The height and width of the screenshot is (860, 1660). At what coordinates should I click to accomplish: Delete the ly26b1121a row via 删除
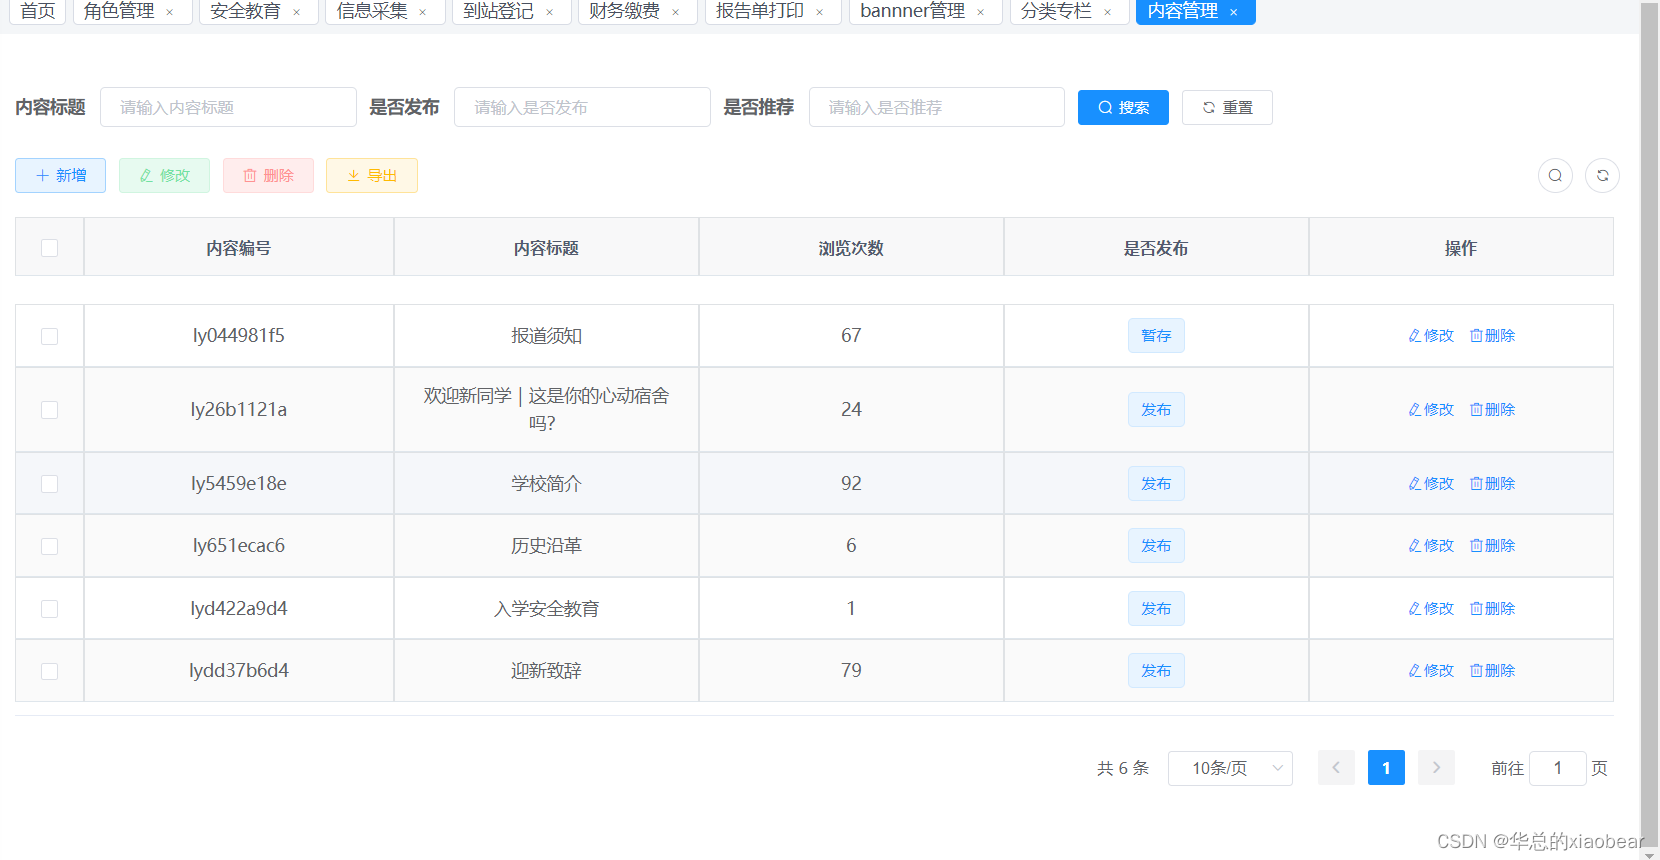tap(1492, 410)
